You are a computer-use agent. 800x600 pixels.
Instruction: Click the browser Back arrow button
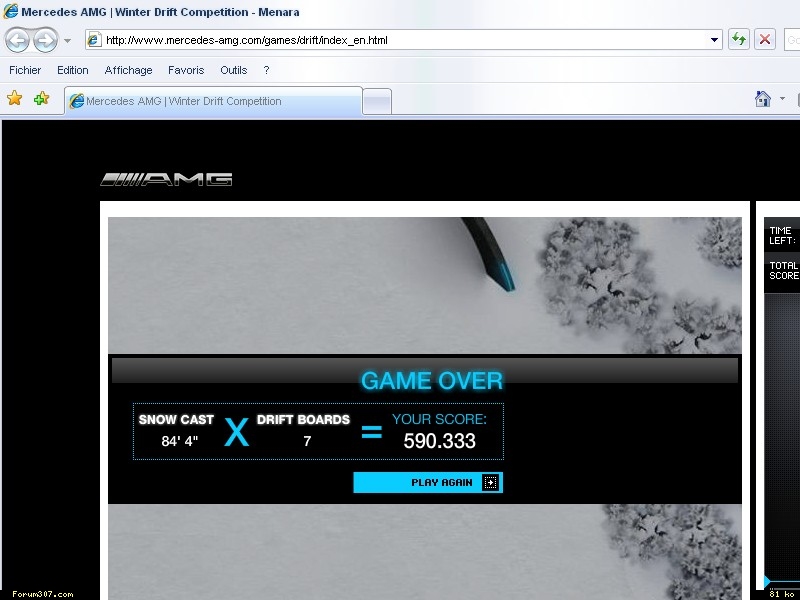tap(18, 40)
